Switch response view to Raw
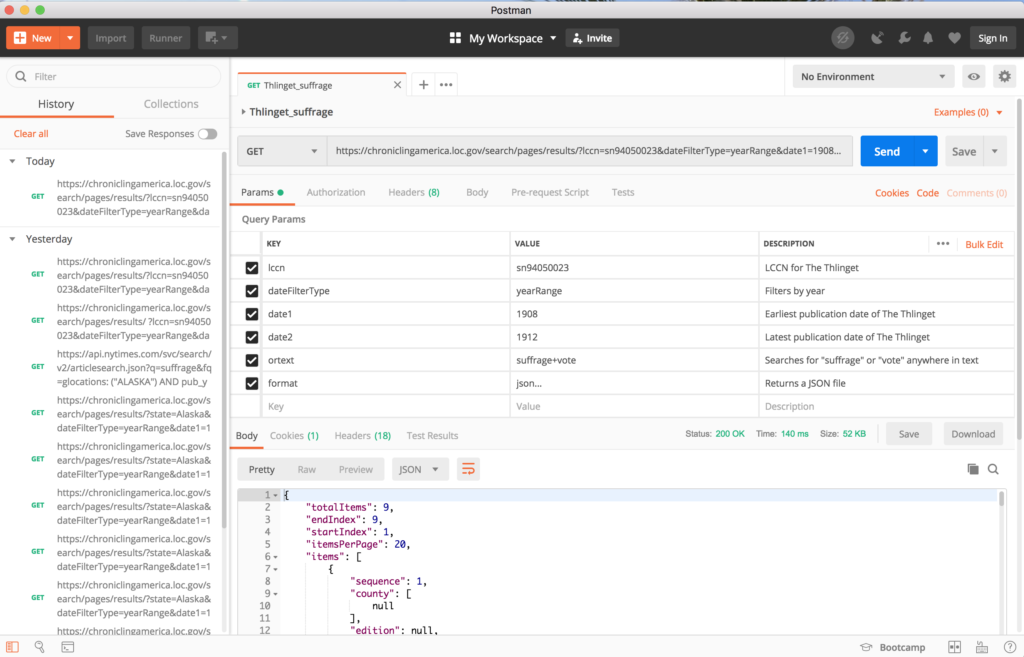Image resolution: width=1024 pixels, height=657 pixels. pos(306,469)
